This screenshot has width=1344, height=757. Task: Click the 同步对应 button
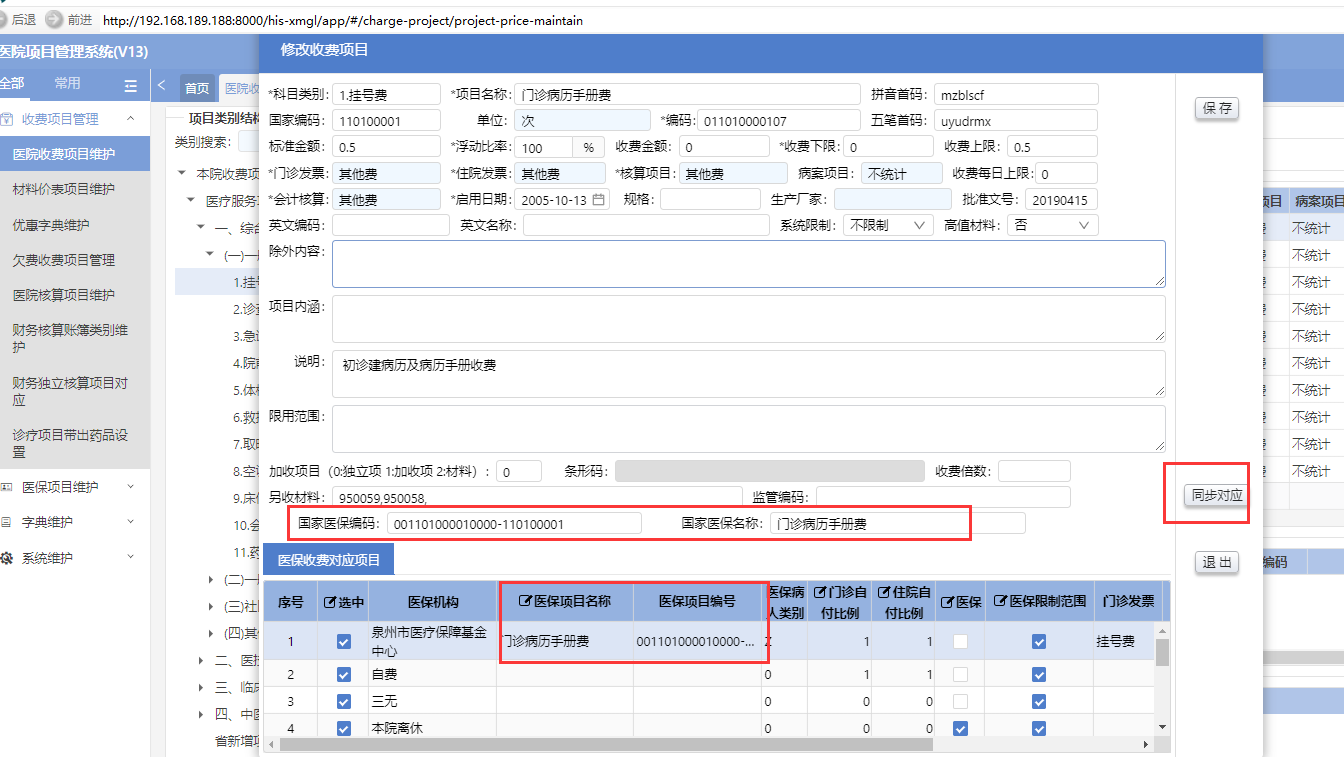1217,495
